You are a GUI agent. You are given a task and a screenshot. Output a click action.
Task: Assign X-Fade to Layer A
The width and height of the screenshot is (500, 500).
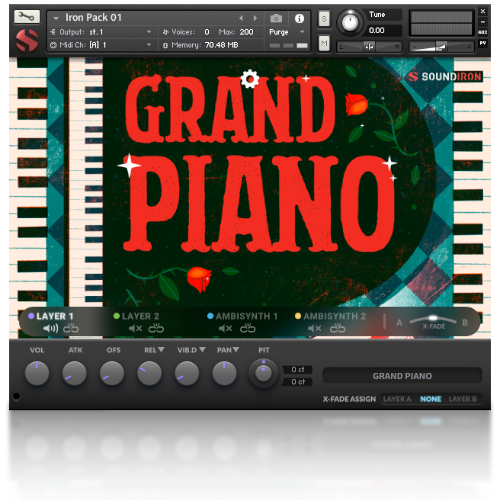pos(397,399)
